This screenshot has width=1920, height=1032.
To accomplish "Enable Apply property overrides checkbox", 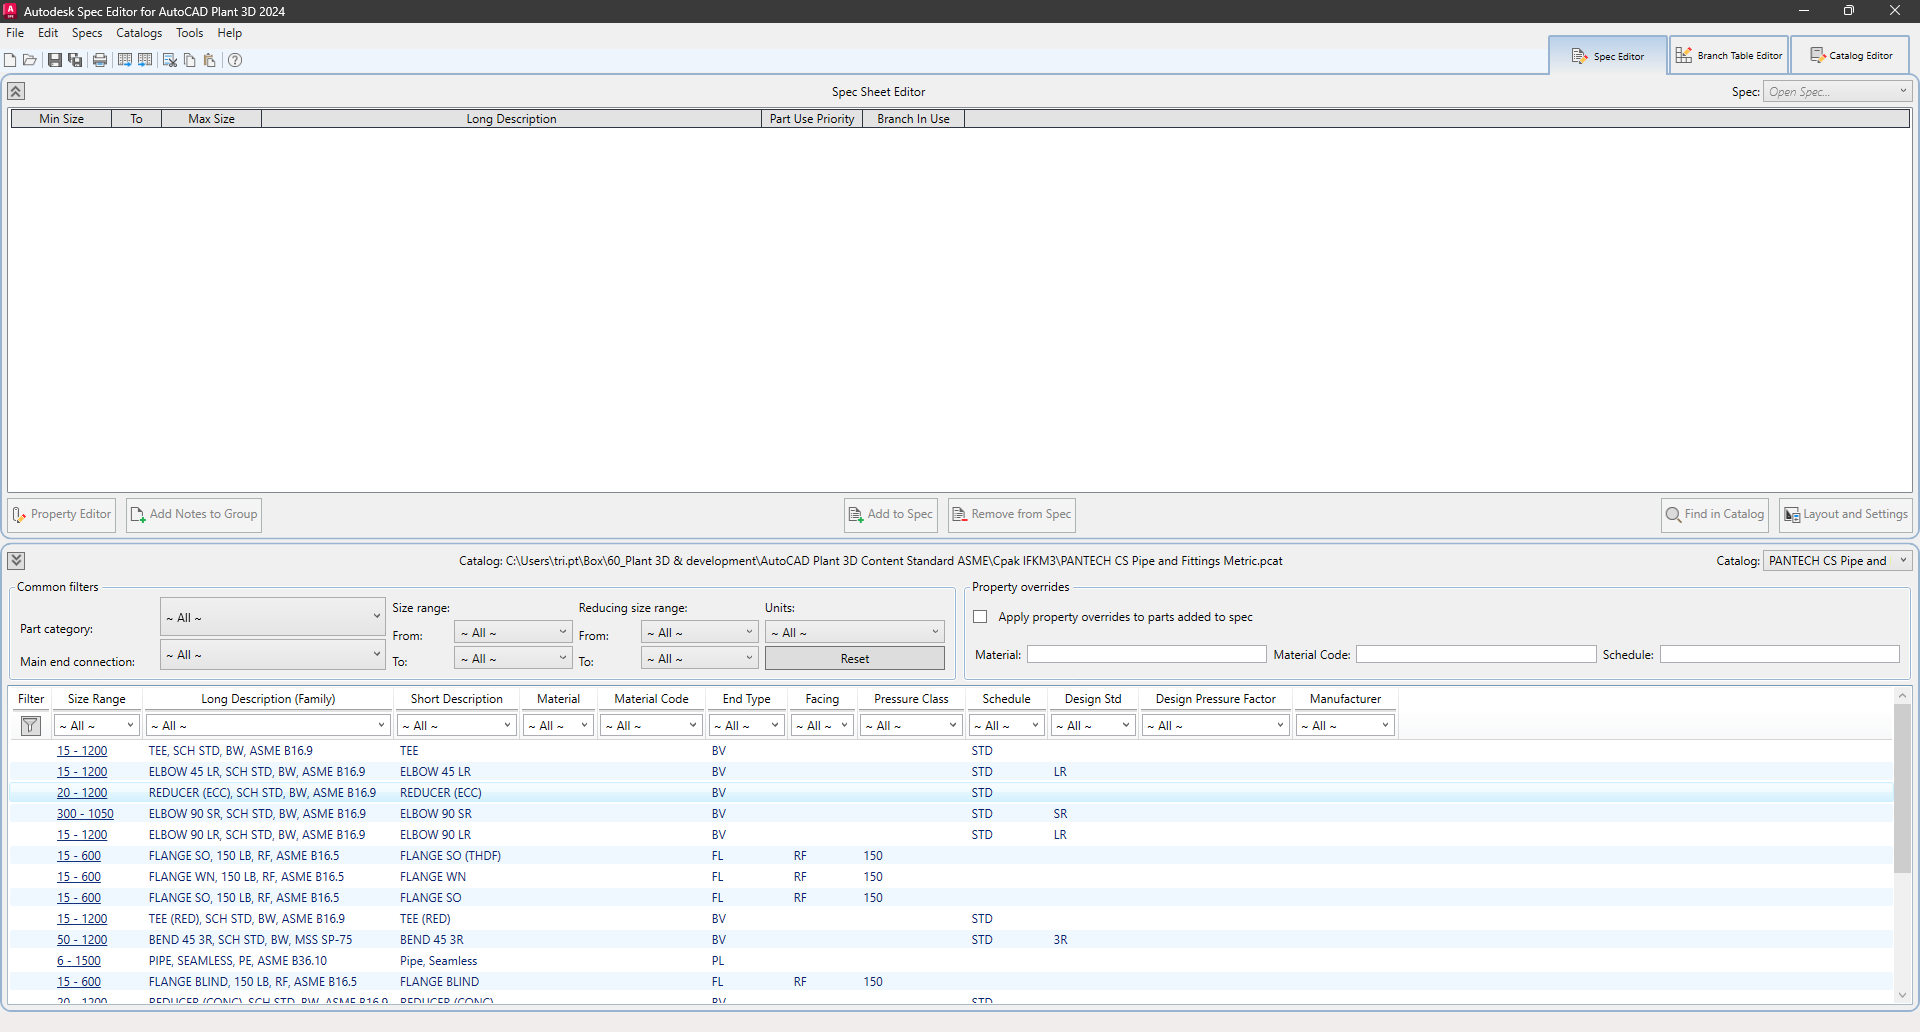I will tap(980, 617).
